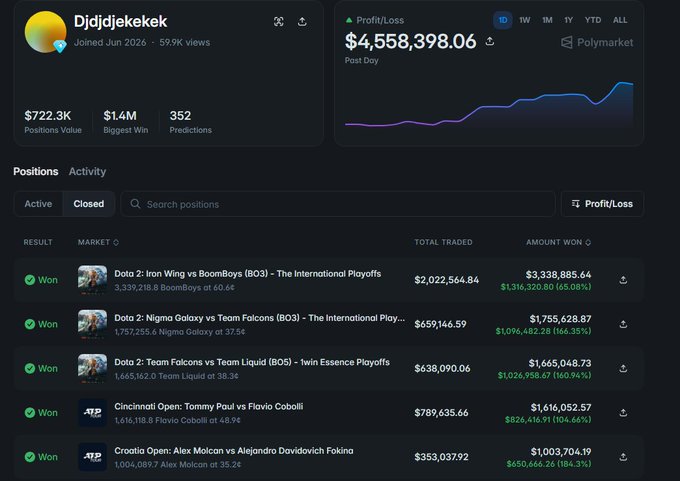Sort by the AMOUNT WON column header
Viewport: 680px width, 481px height.
click(x=559, y=242)
